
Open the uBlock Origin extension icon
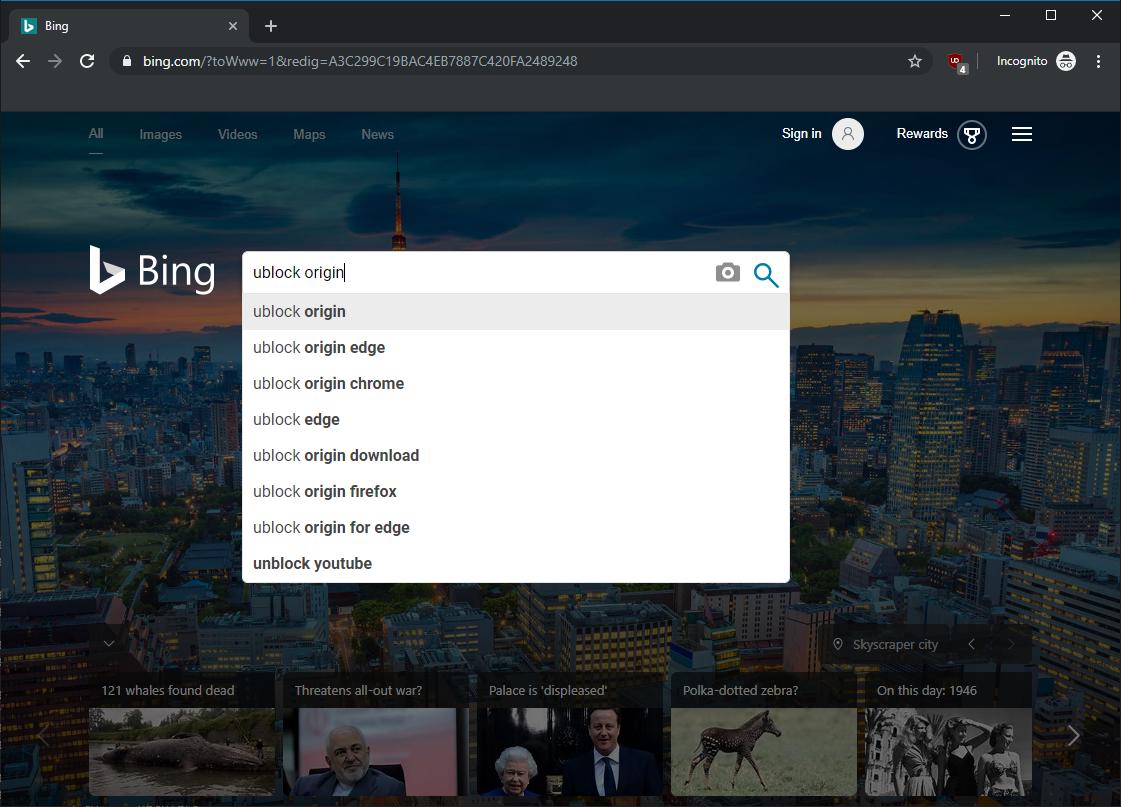pyautogui.click(x=957, y=62)
